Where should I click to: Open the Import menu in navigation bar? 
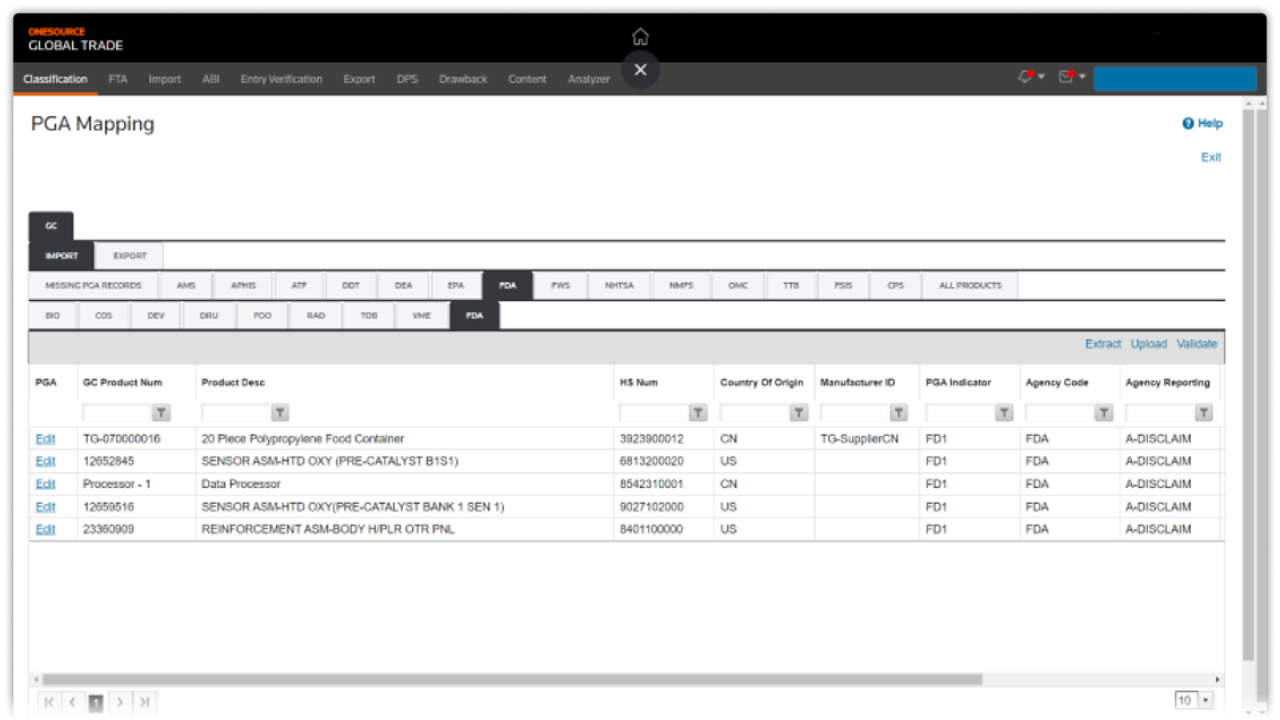tap(164, 79)
